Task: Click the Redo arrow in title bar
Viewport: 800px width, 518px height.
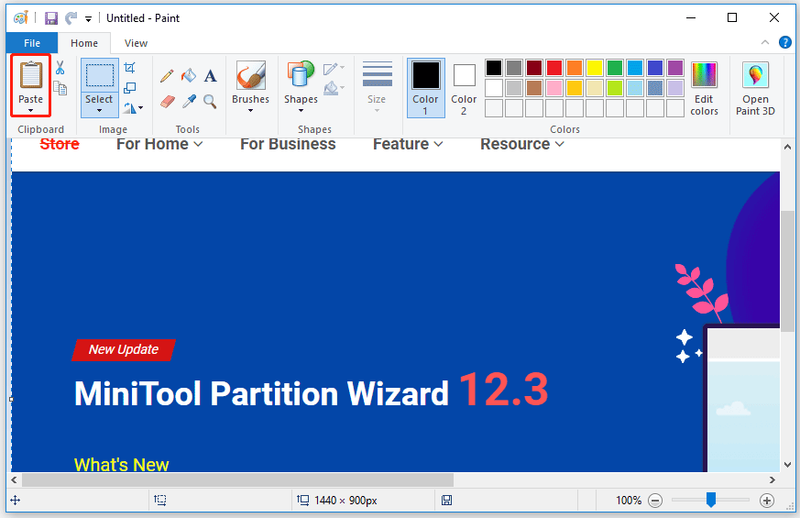Action: point(71,18)
